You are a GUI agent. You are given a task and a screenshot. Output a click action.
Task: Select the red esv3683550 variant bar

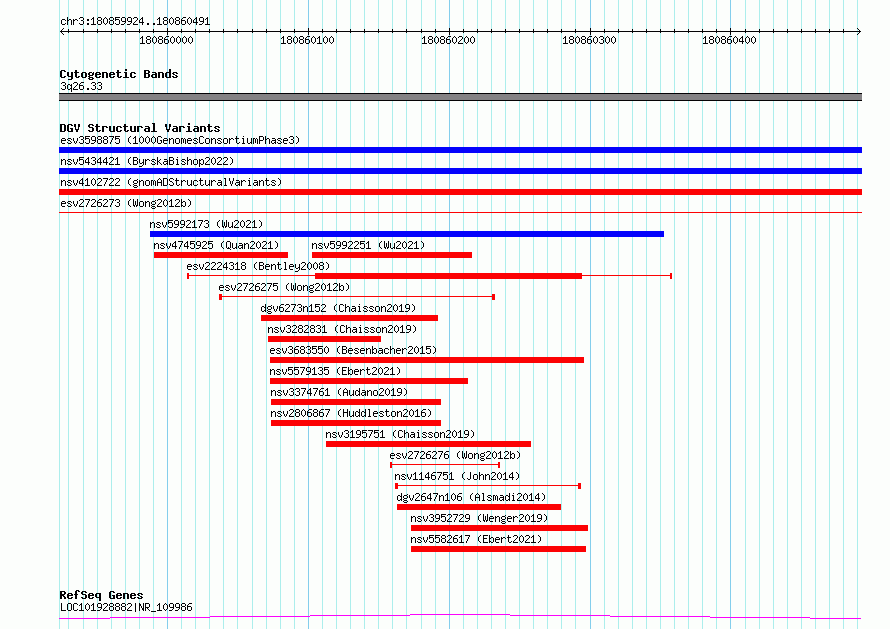coord(427,360)
